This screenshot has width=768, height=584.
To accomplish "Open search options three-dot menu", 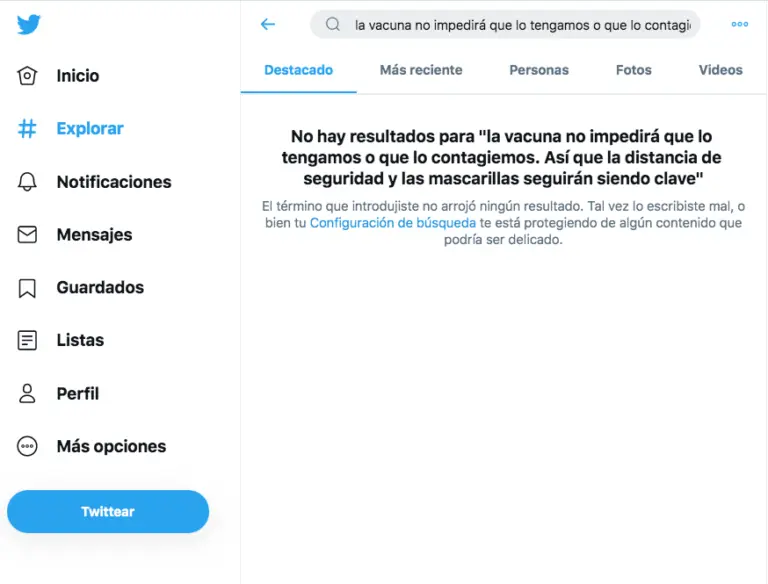I will (740, 24).
